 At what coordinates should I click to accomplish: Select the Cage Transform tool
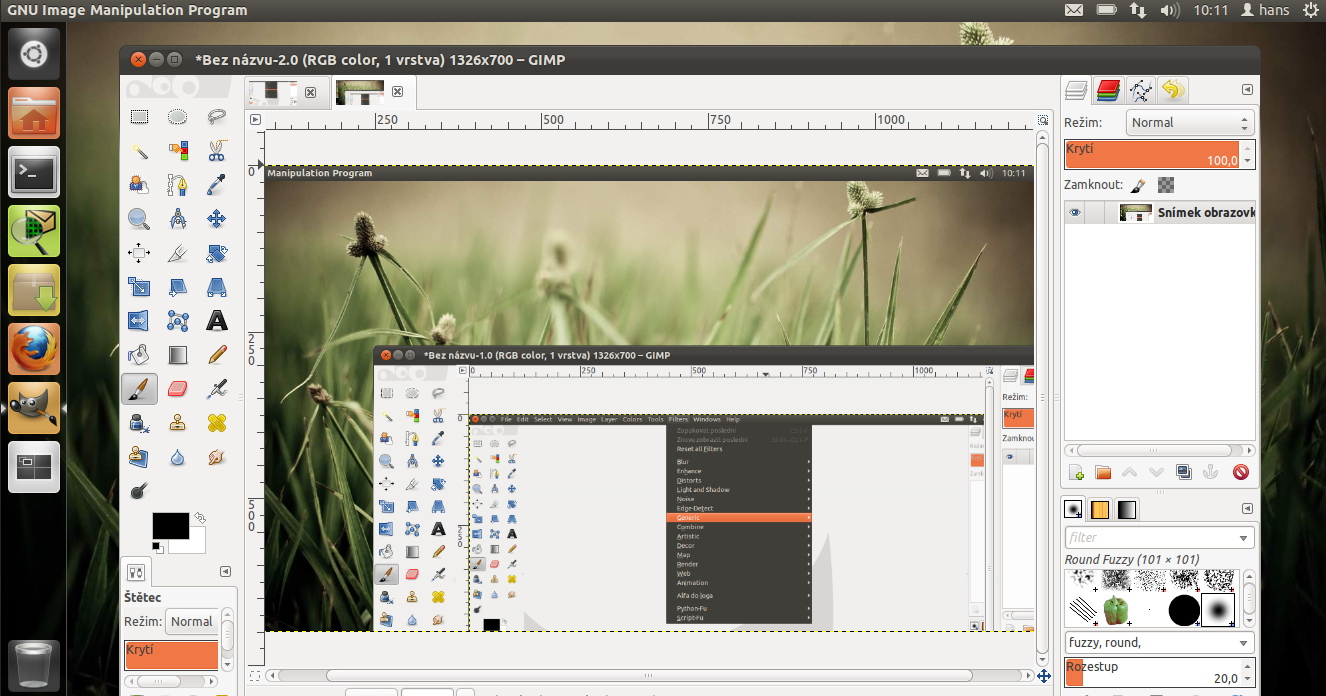click(x=177, y=321)
